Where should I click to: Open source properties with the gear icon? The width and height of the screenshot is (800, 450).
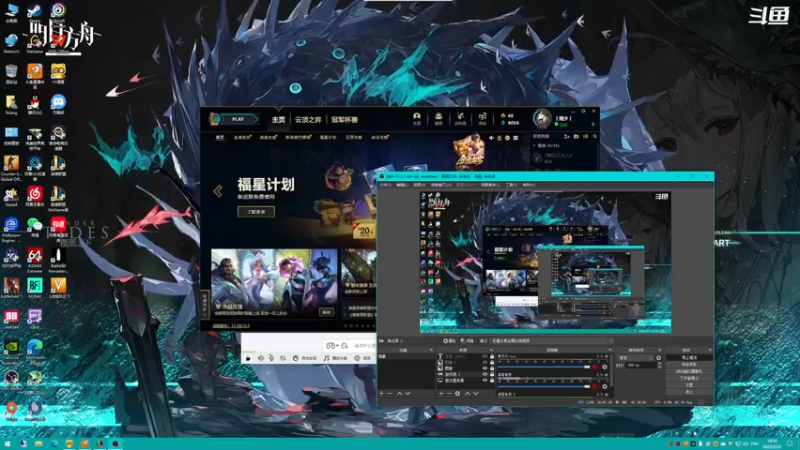[458, 393]
